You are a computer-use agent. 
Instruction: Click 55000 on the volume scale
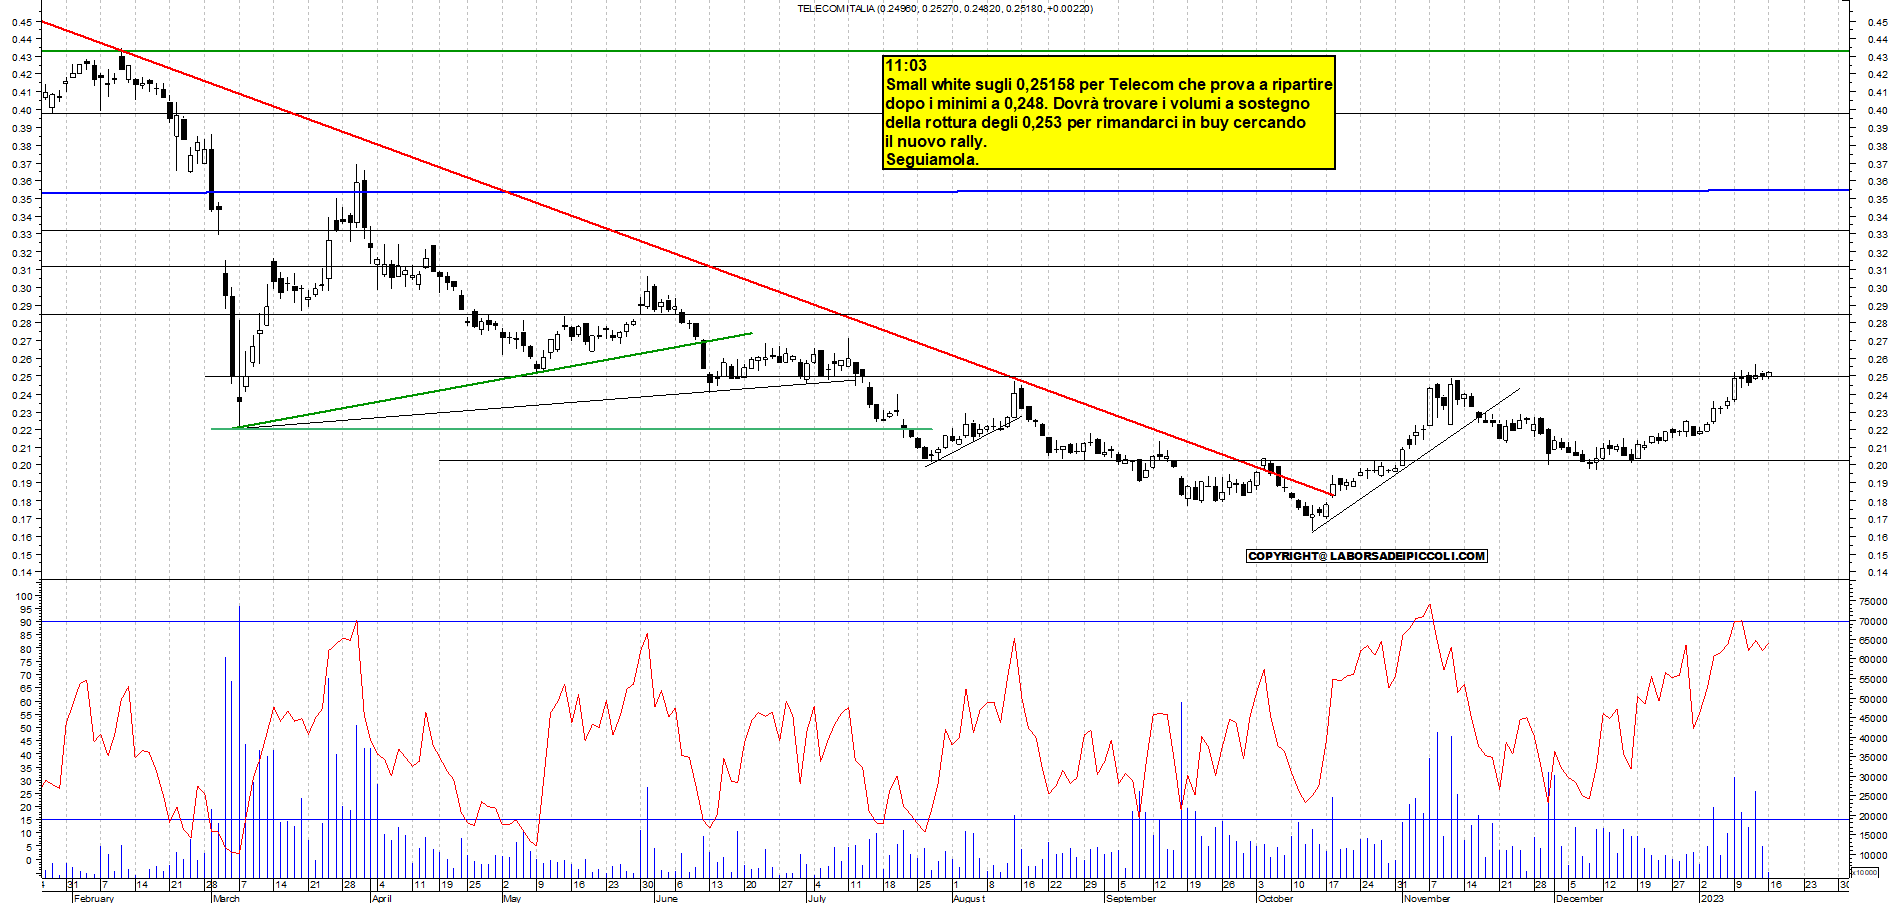pos(1874,680)
